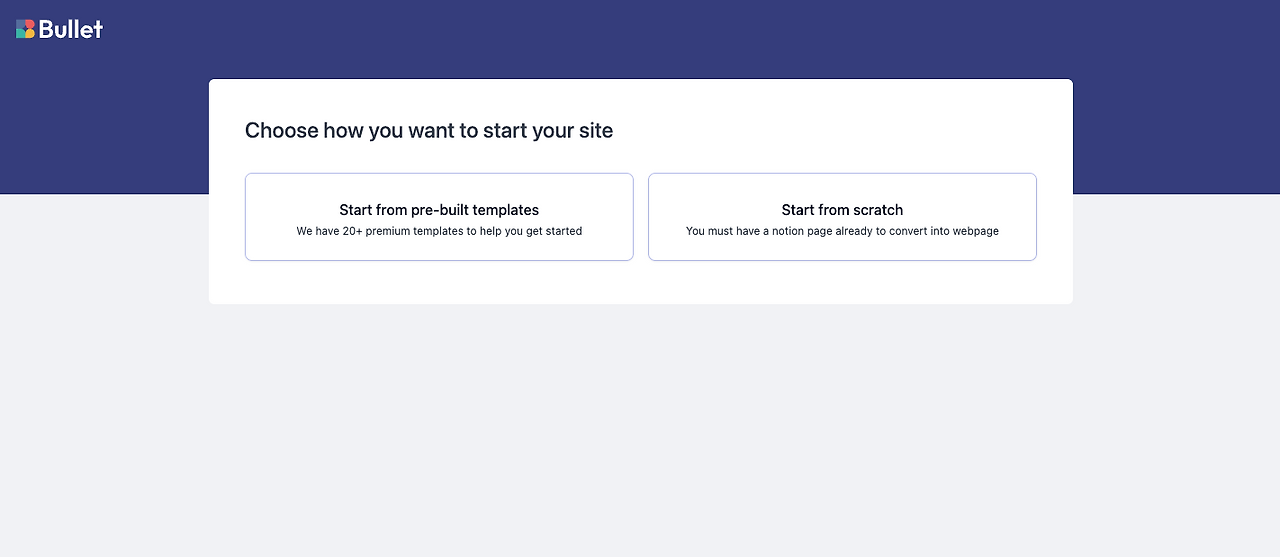Click the Bullet wordmark text
Viewport: 1280px width, 557px height.
pos(71,29)
